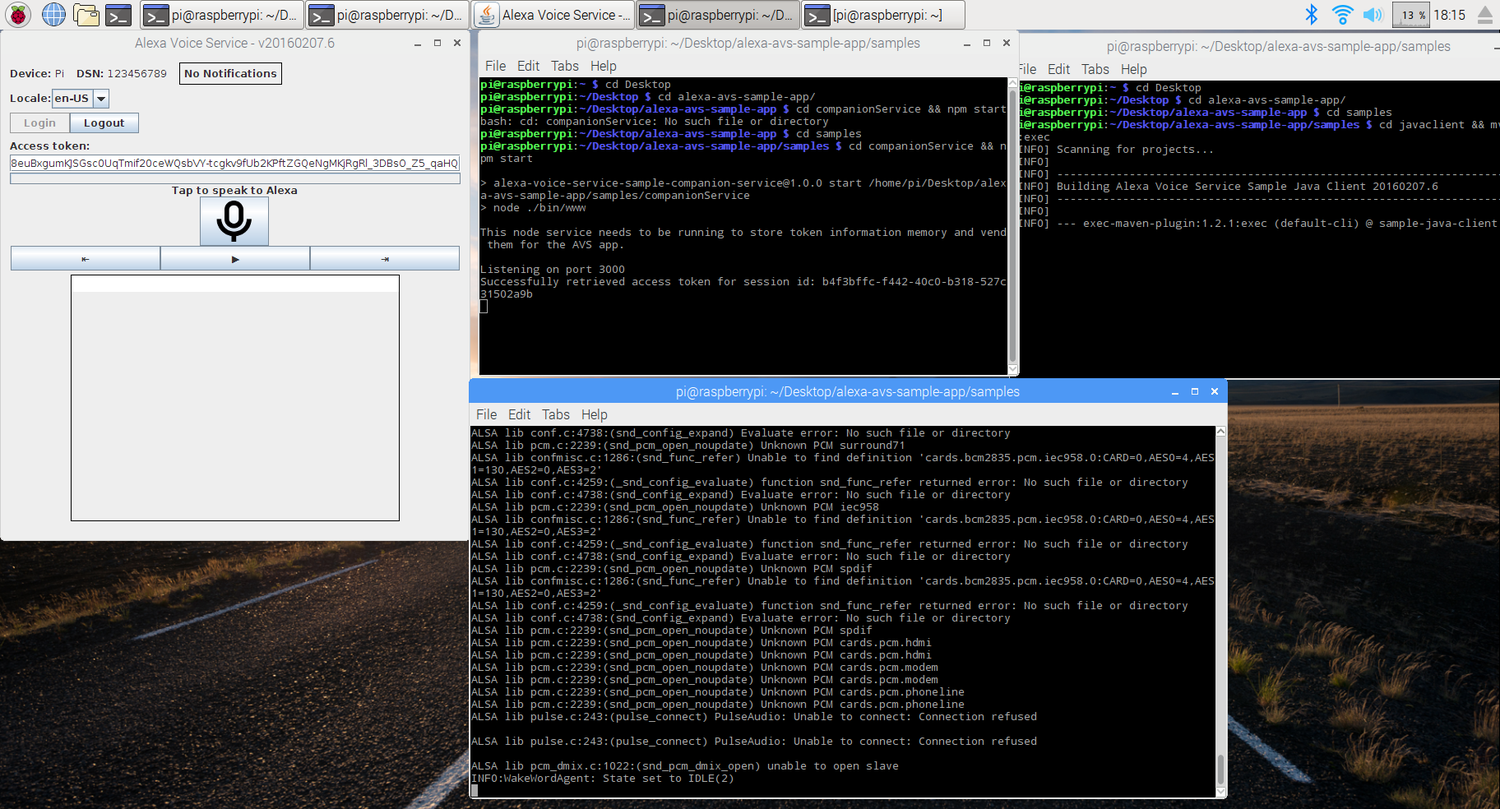Image resolution: width=1500 pixels, height=809 pixels.
Task: Open Edit menu in wake word terminal
Action: coord(519,414)
